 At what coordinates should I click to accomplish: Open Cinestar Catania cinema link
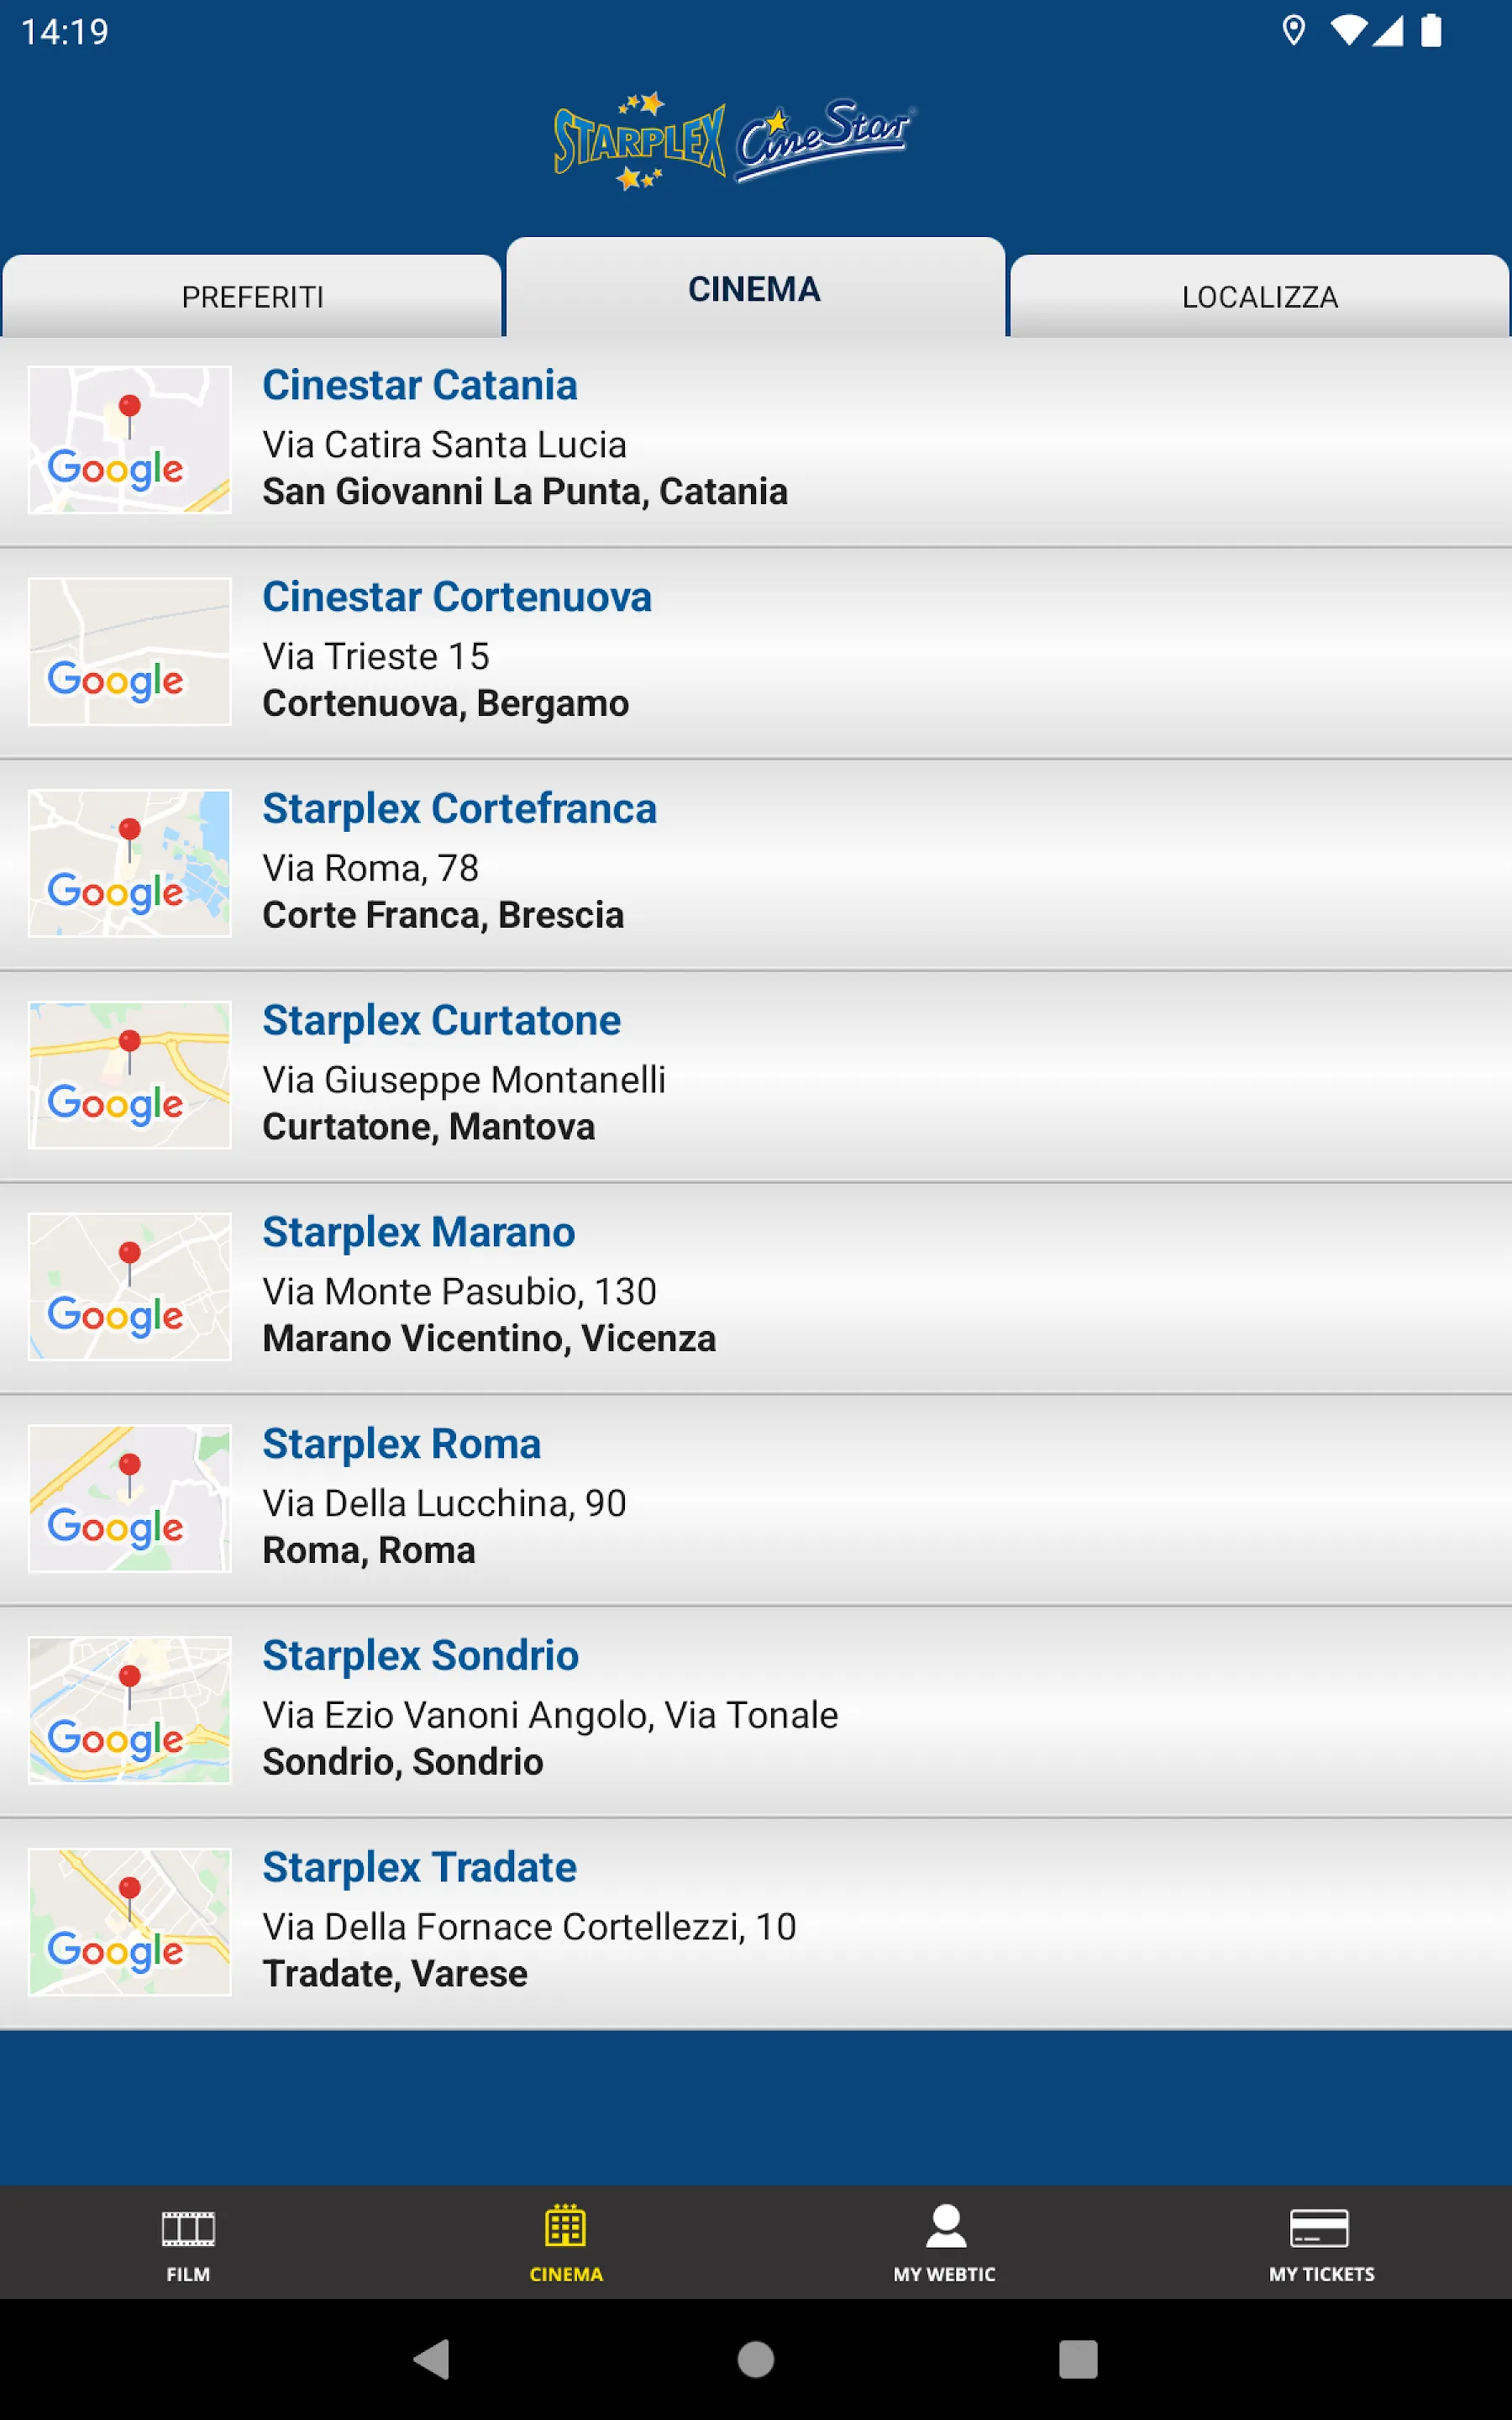tap(420, 385)
